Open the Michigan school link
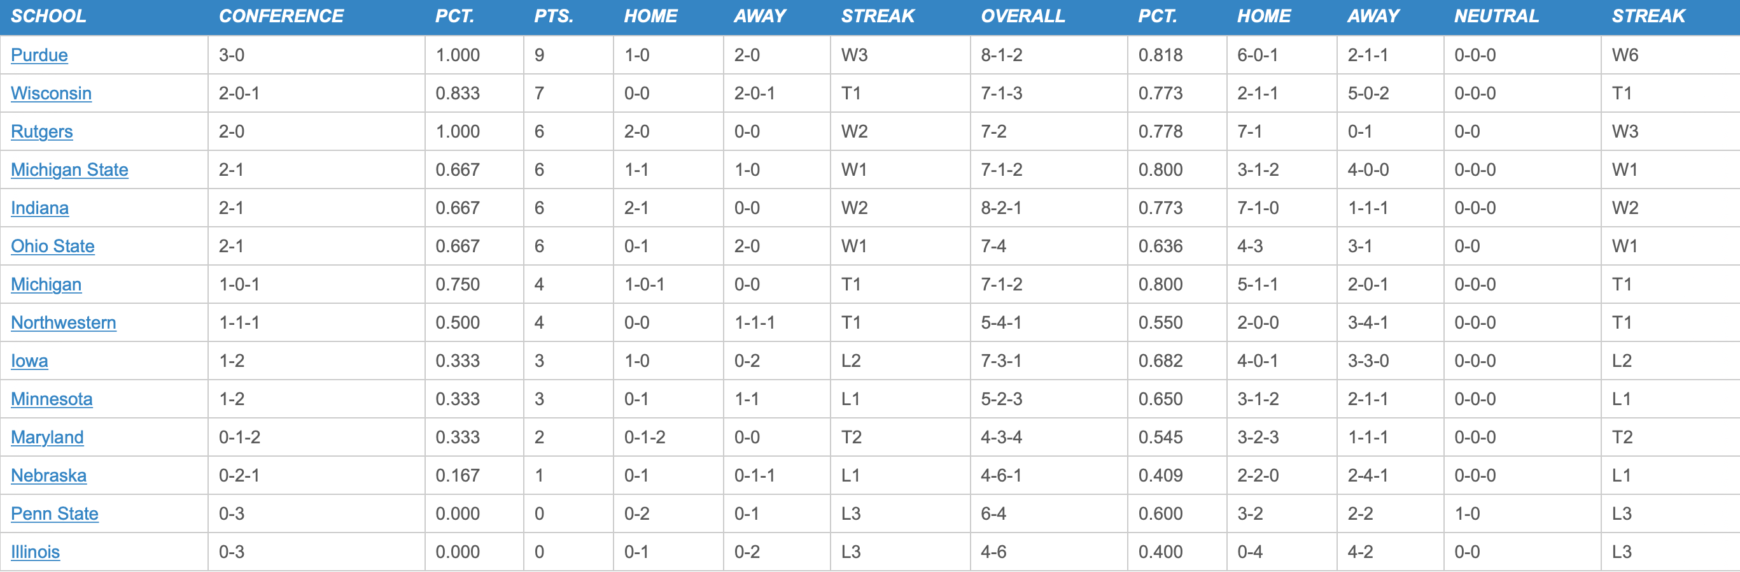This screenshot has height=572, width=1740. point(46,284)
